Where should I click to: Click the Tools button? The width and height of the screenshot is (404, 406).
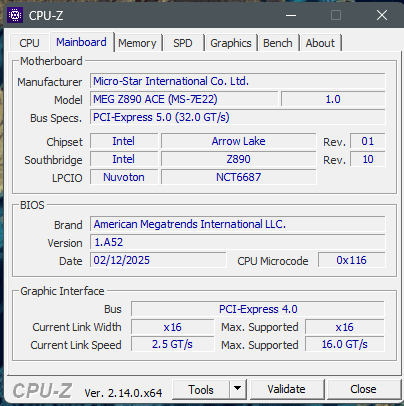point(201,389)
